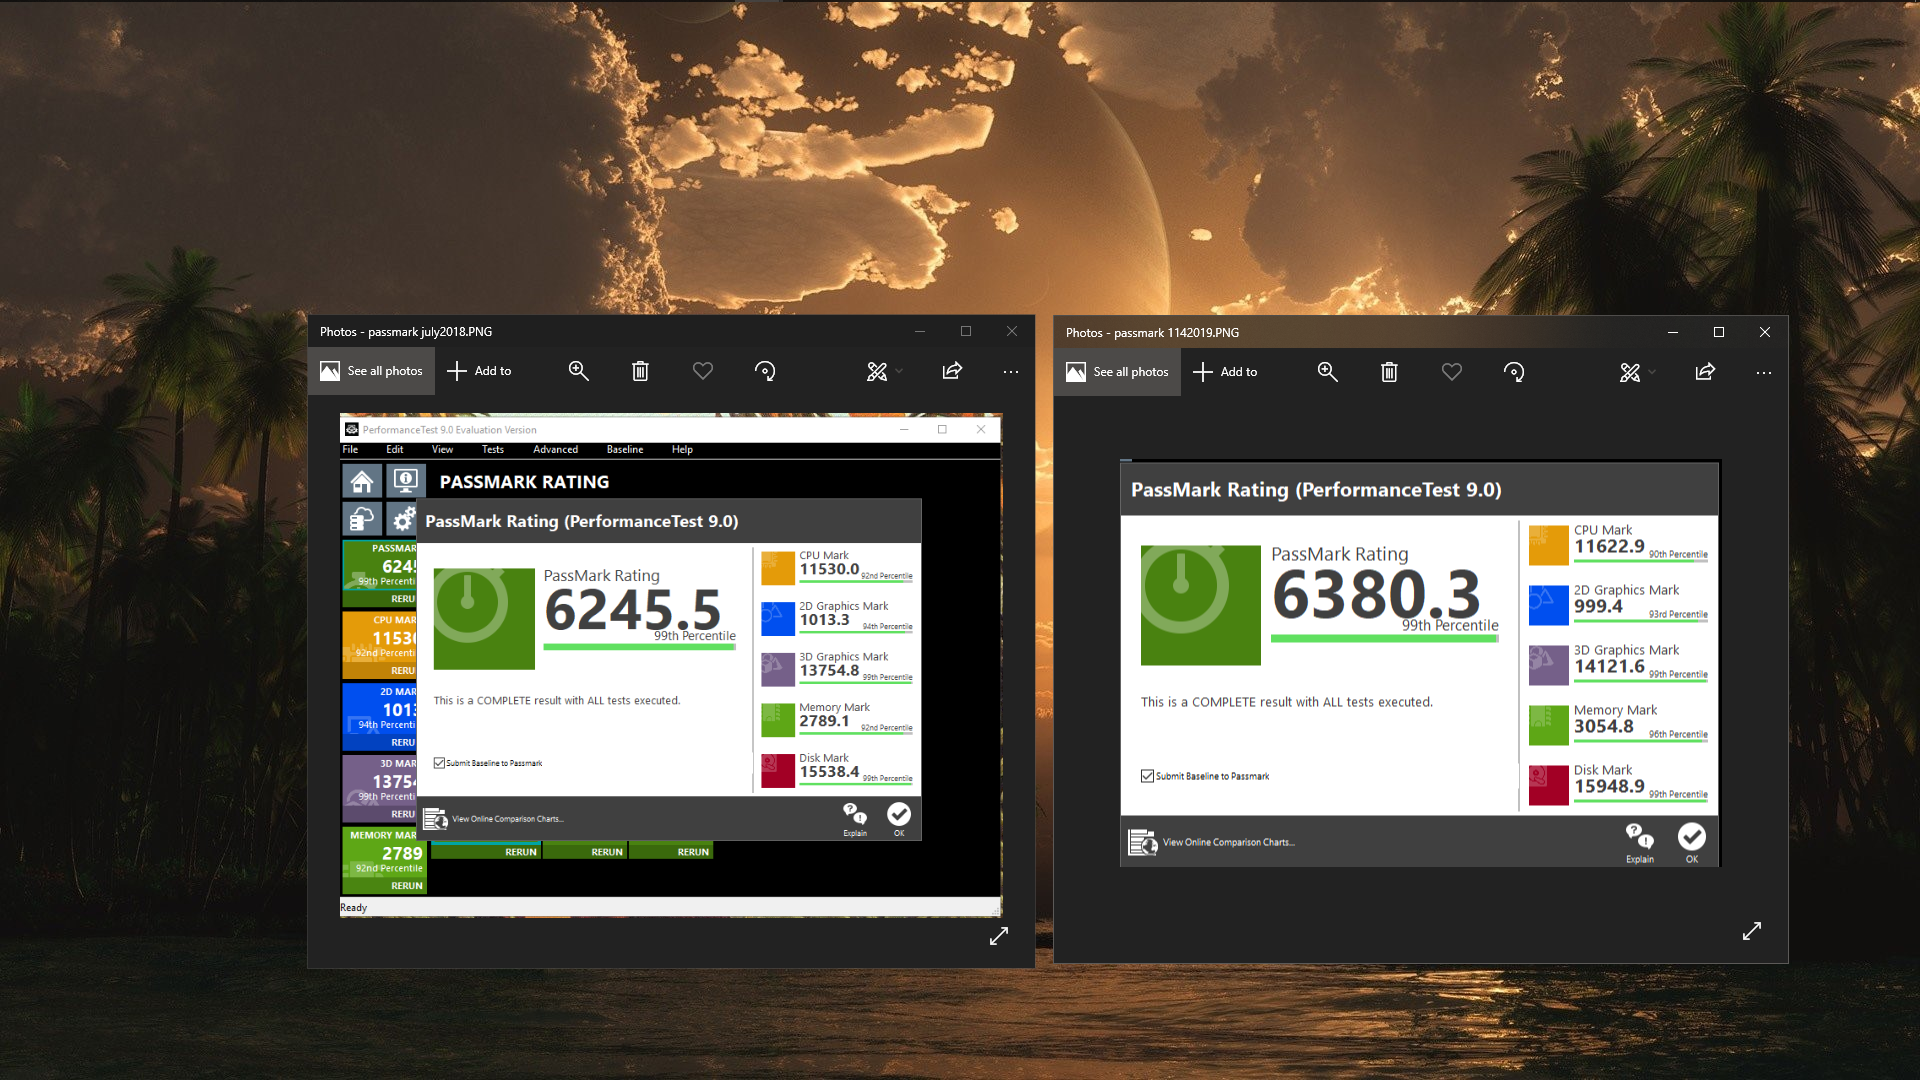Click the fullscreen arrow in the passmark 1142019 window

(1752, 931)
